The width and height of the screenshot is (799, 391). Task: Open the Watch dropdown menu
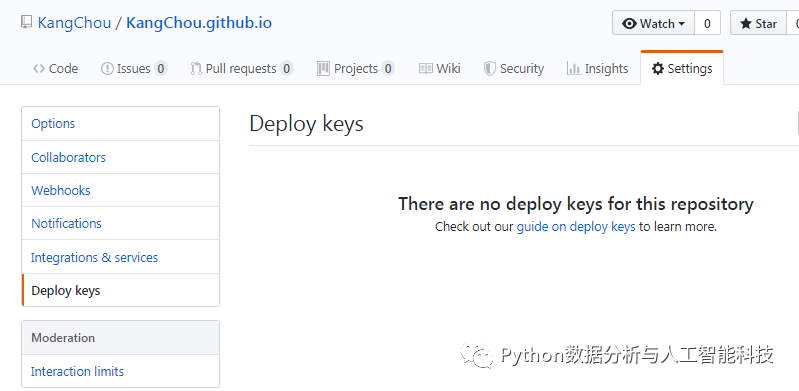pos(653,23)
